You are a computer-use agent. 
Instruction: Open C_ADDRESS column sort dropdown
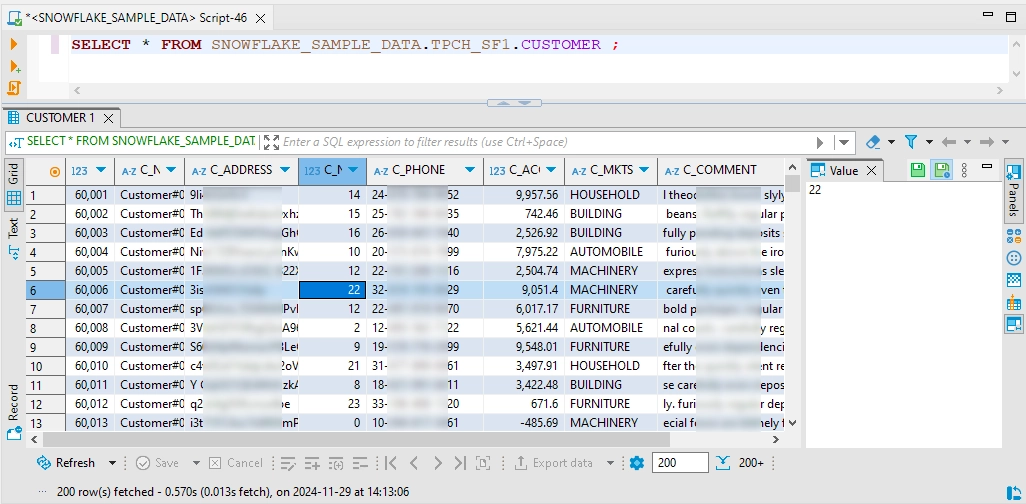(x=285, y=170)
